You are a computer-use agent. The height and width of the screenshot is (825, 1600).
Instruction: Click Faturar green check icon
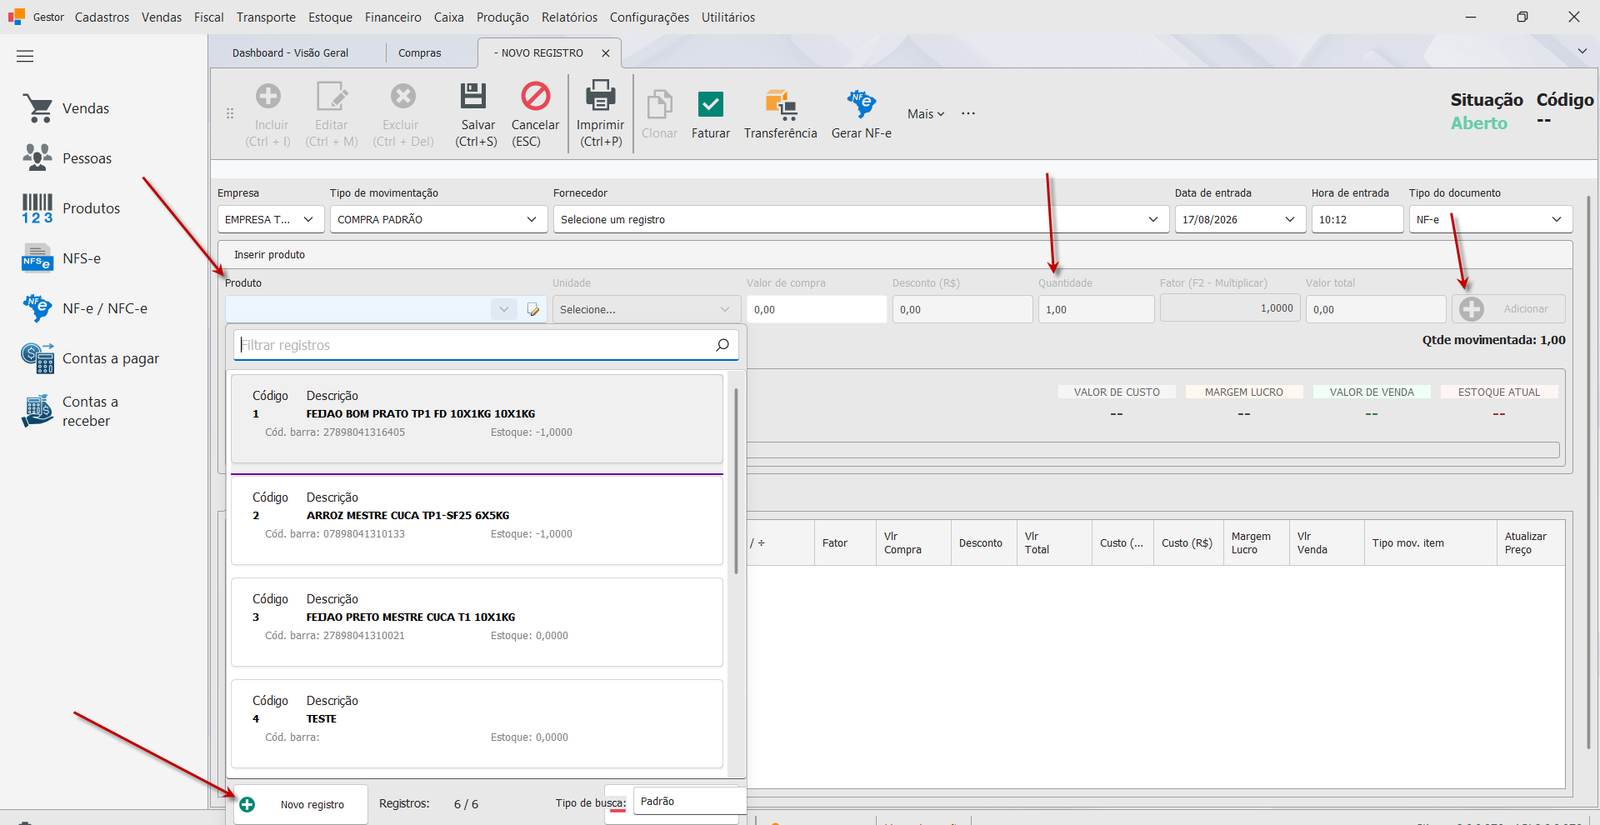pos(711,104)
